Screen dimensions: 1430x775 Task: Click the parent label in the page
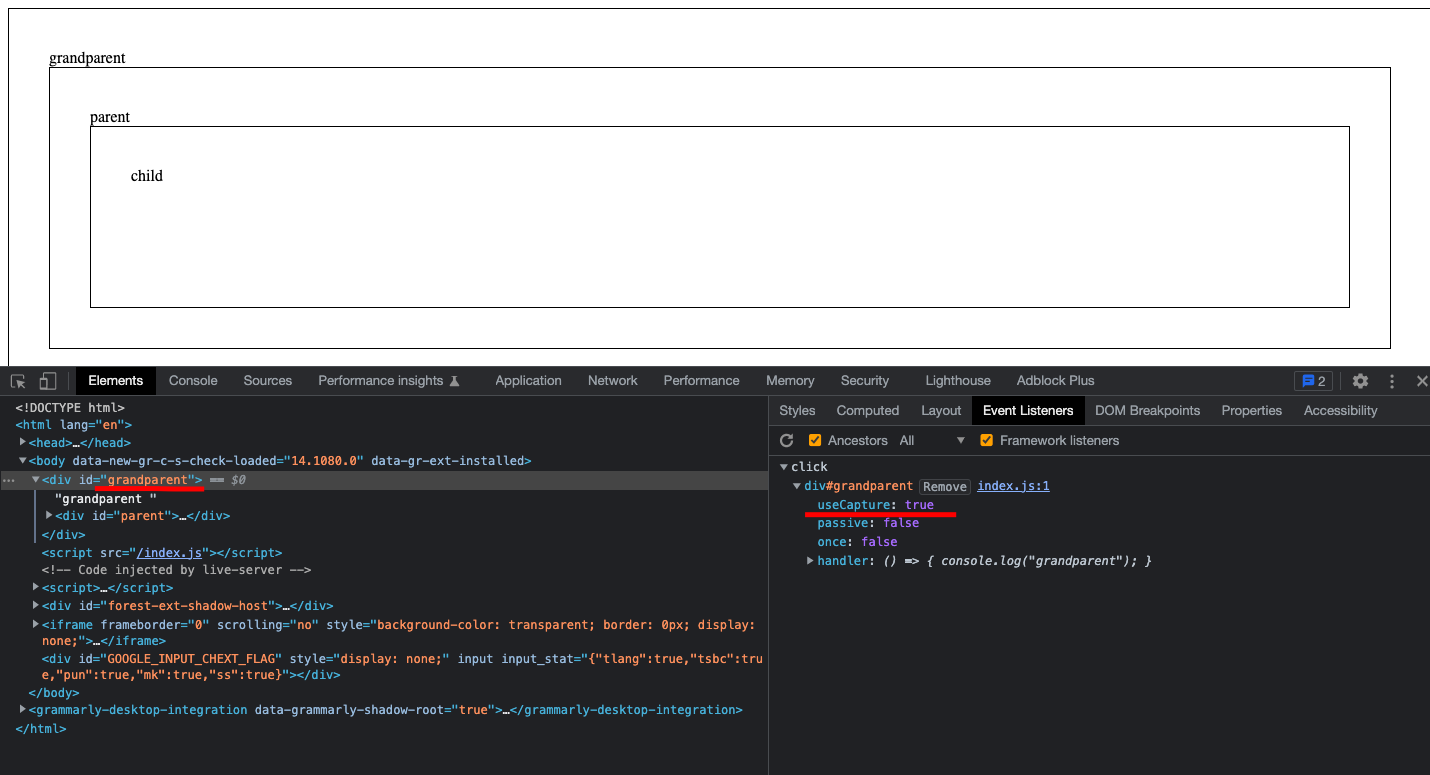[x=110, y=117]
